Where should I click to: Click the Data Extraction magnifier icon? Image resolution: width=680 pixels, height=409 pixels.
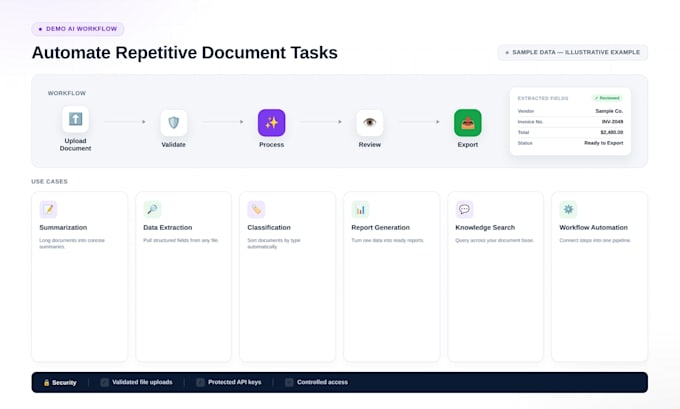pyautogui.click(x=152, y=209)
